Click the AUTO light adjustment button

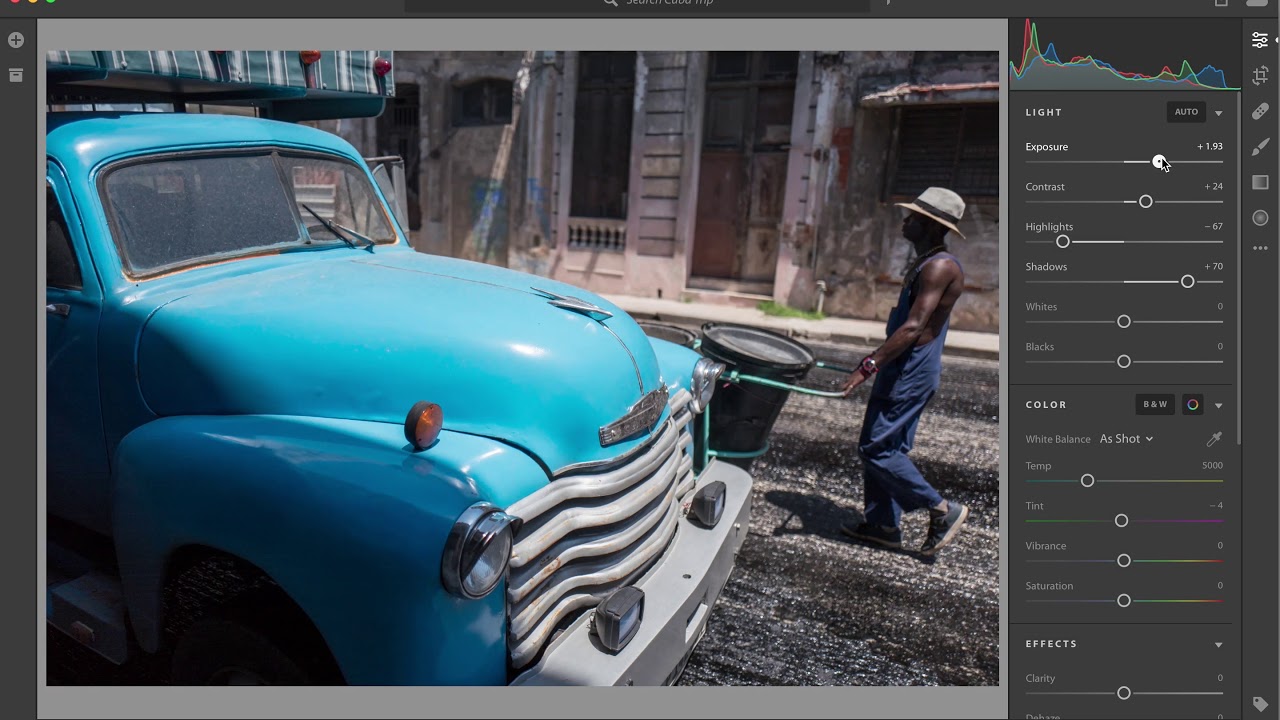point(1186,112)
